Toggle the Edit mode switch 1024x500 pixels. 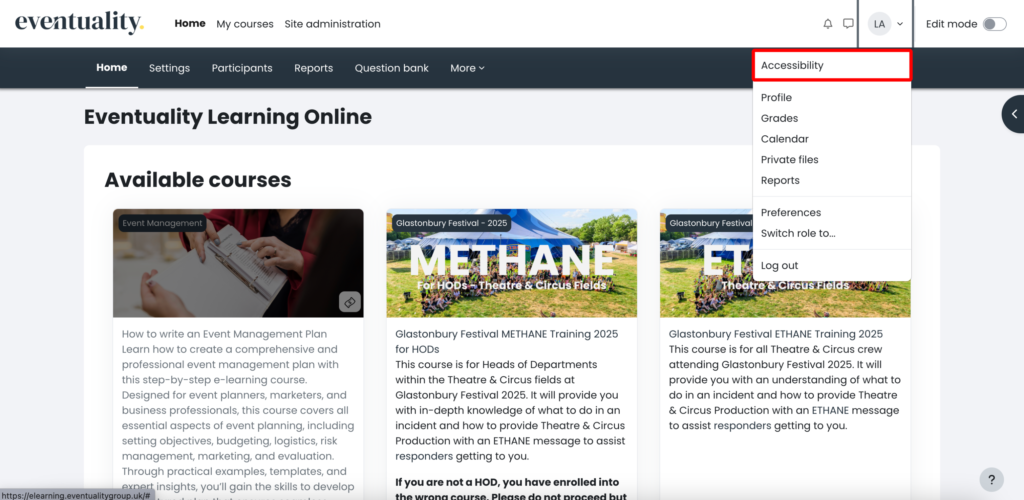pos(995,24)
